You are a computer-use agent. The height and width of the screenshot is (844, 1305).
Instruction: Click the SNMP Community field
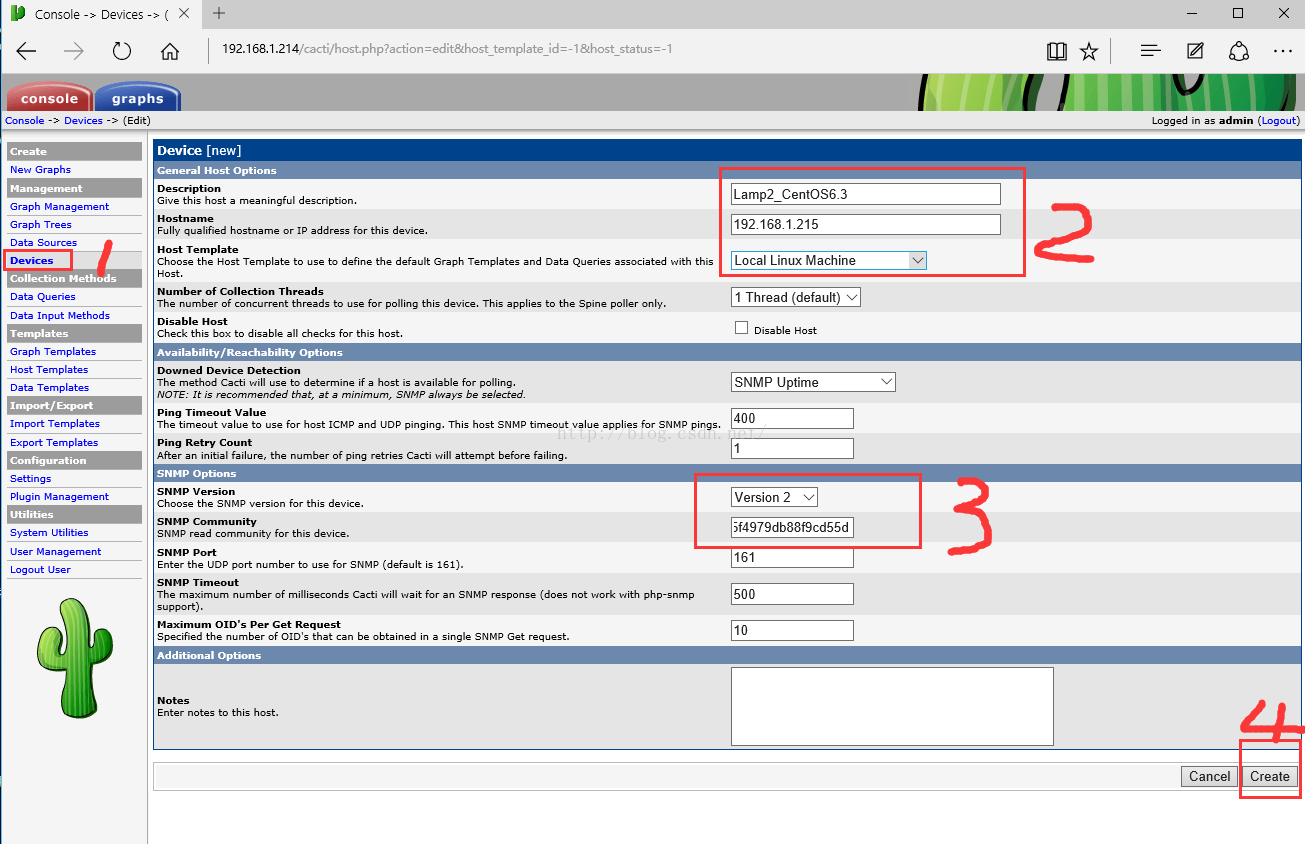[792, 527]
